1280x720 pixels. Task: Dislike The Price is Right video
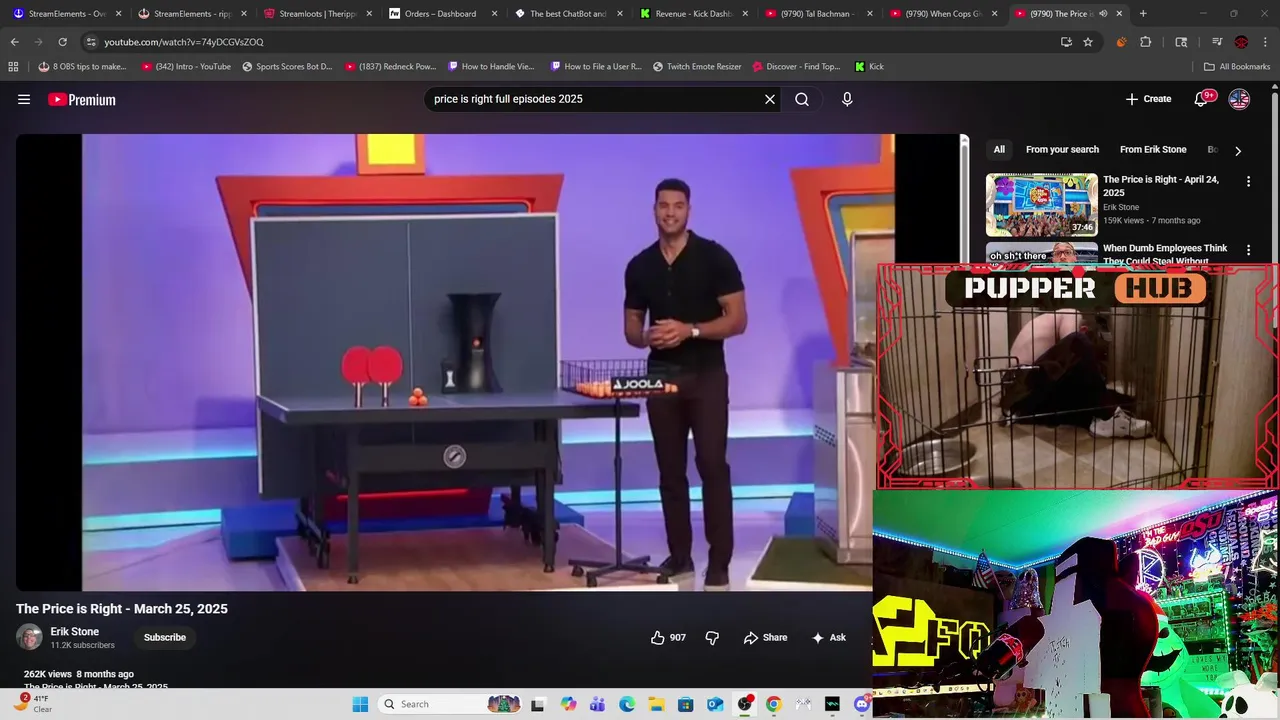click(712, 637)
